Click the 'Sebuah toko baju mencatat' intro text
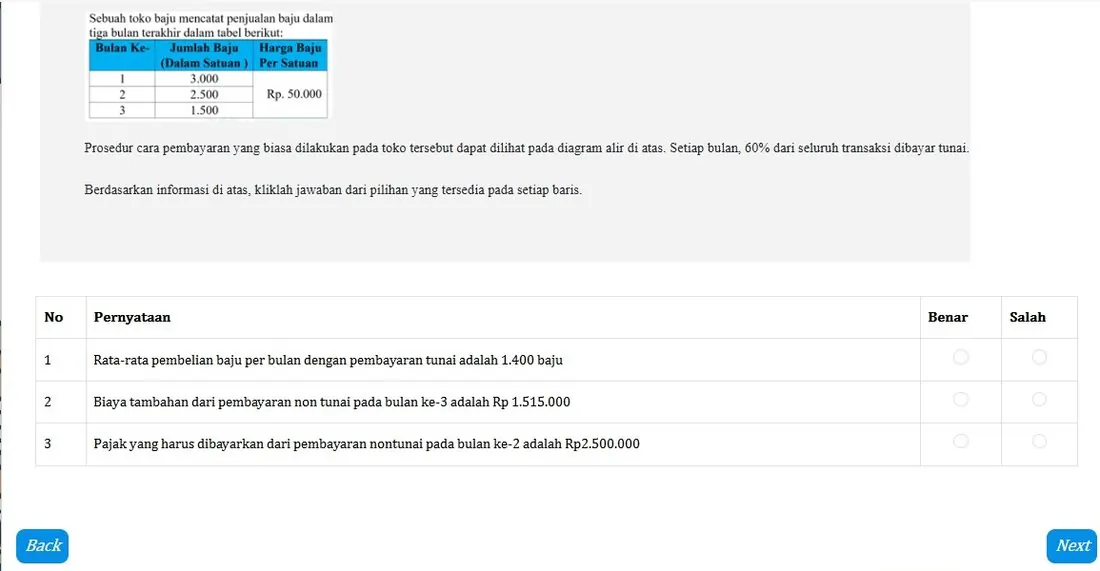The width and height of the screenshot is (1100, 571). coord(210,25)
